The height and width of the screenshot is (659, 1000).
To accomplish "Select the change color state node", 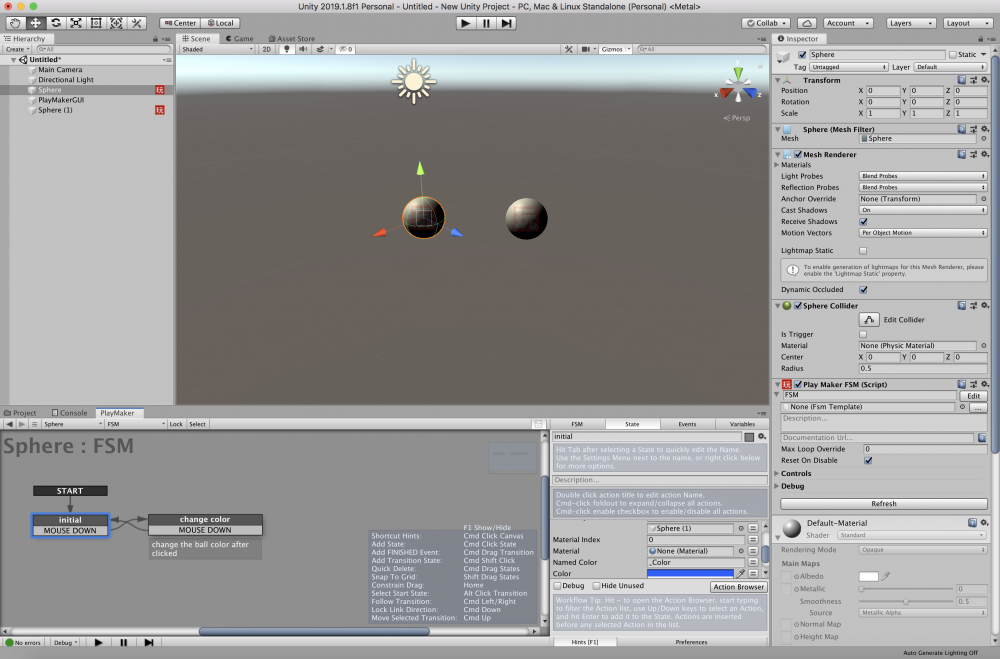I will [205, 524].
